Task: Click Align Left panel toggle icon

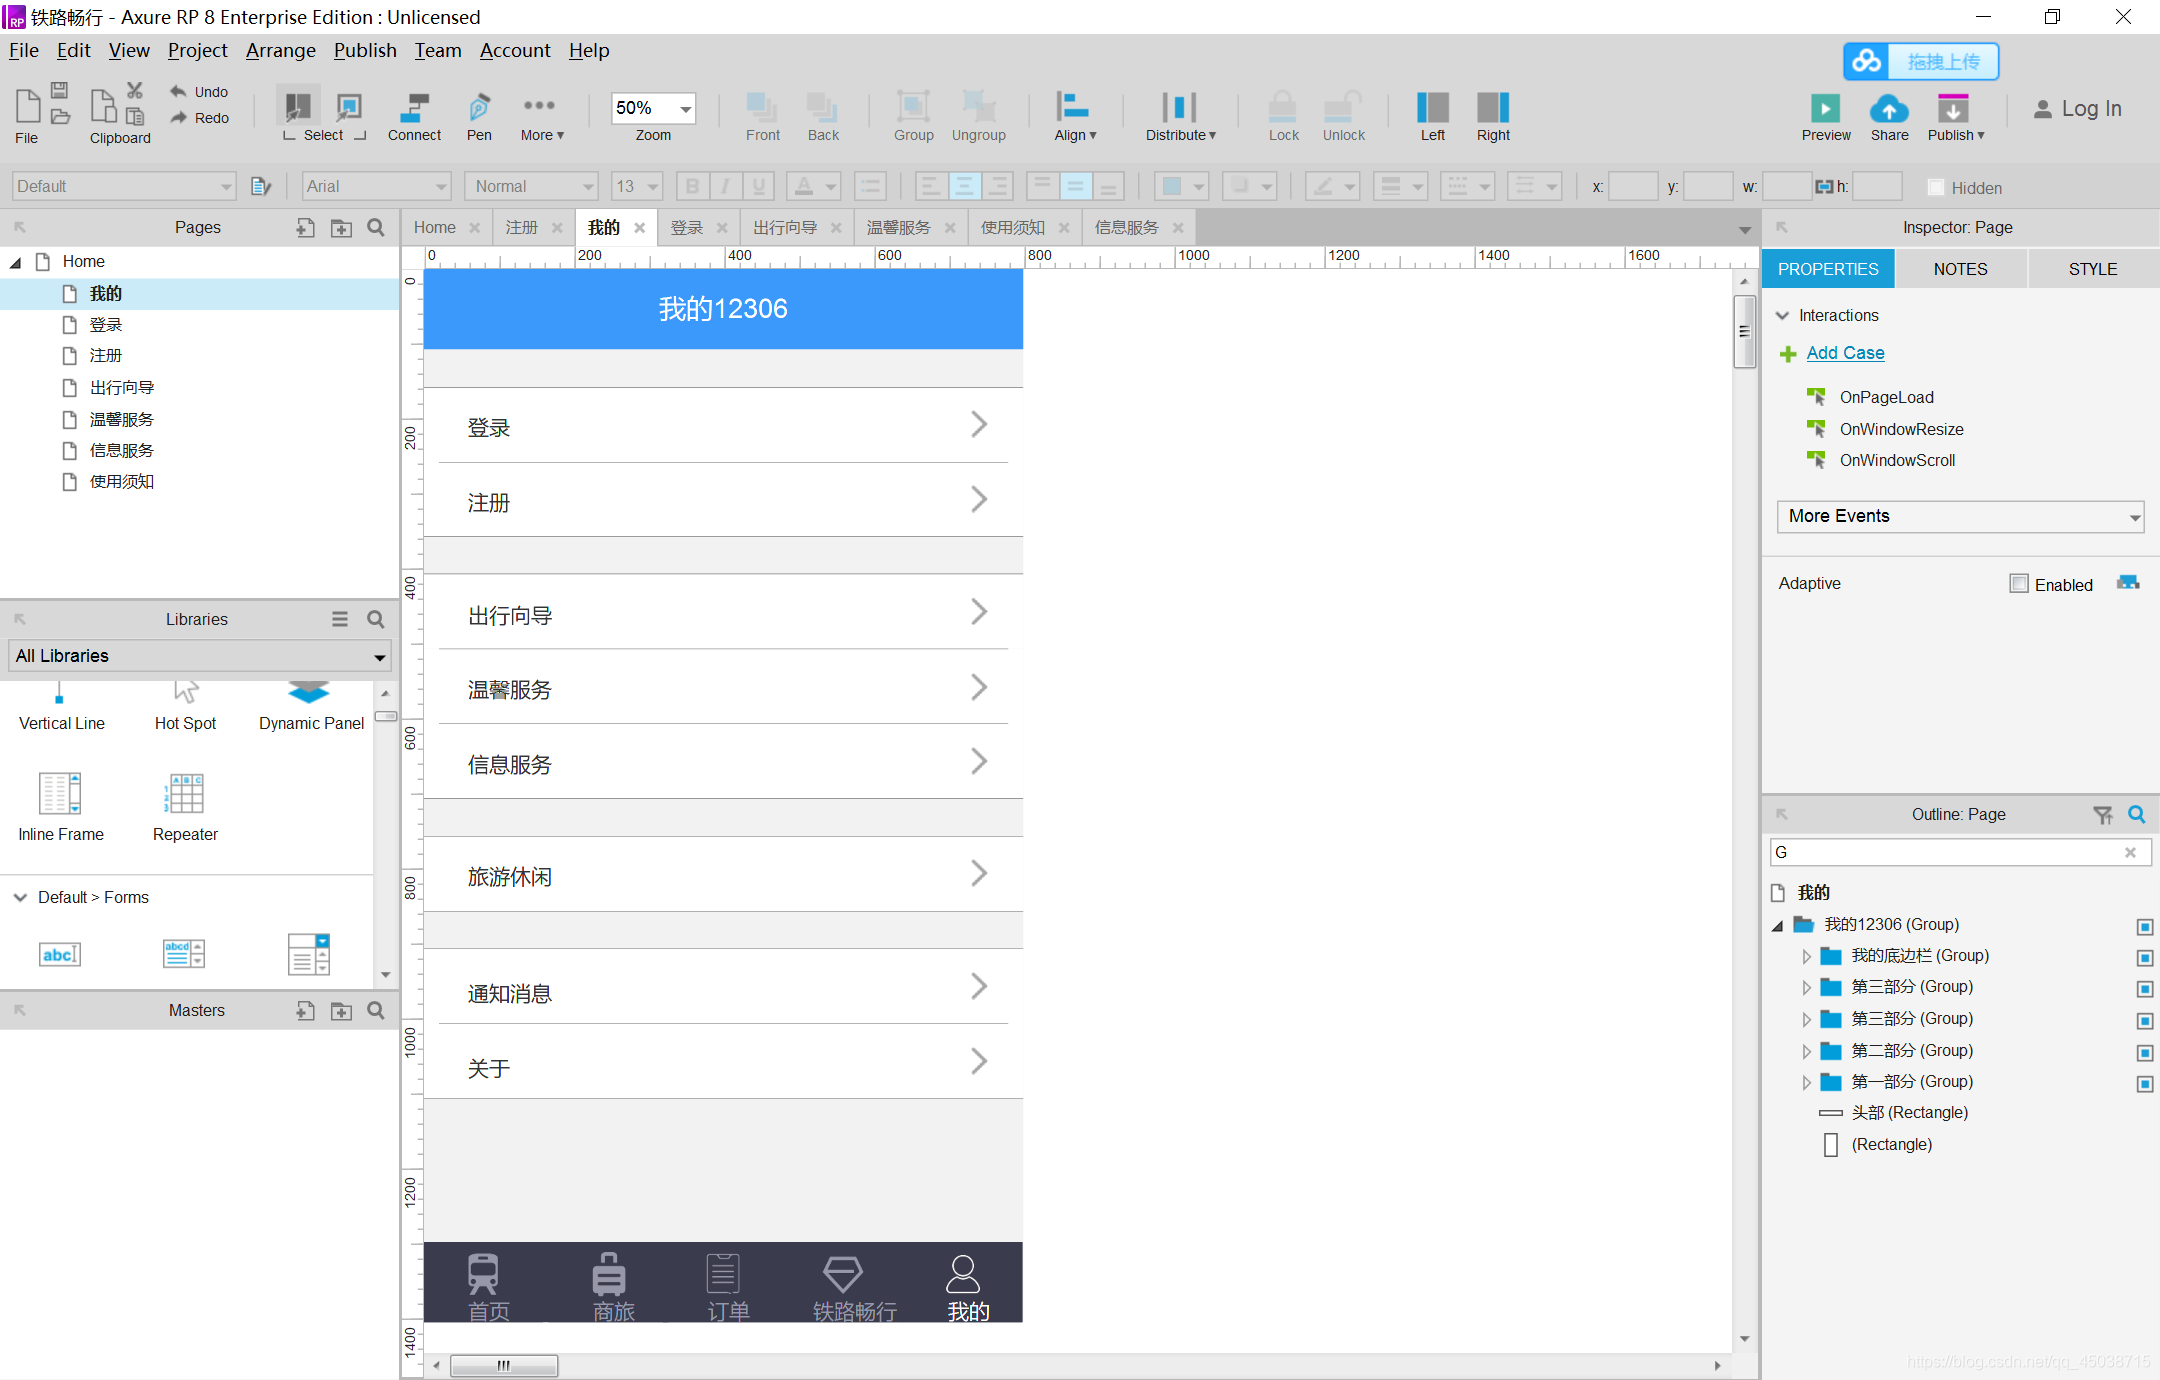Action: point(1432,108)
